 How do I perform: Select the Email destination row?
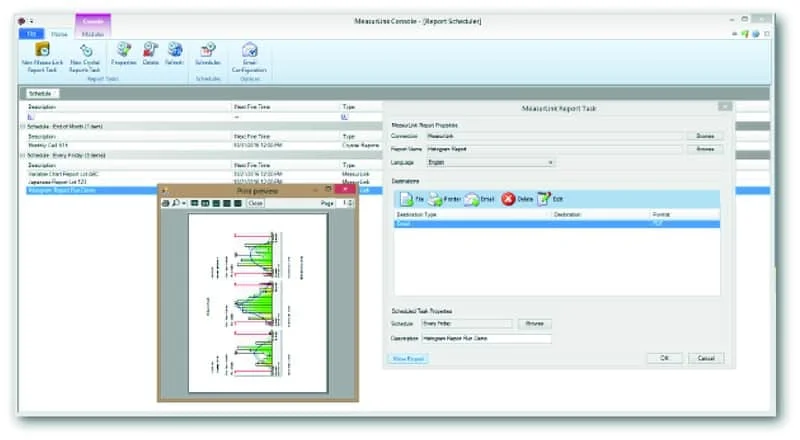[x=557, y=224]
